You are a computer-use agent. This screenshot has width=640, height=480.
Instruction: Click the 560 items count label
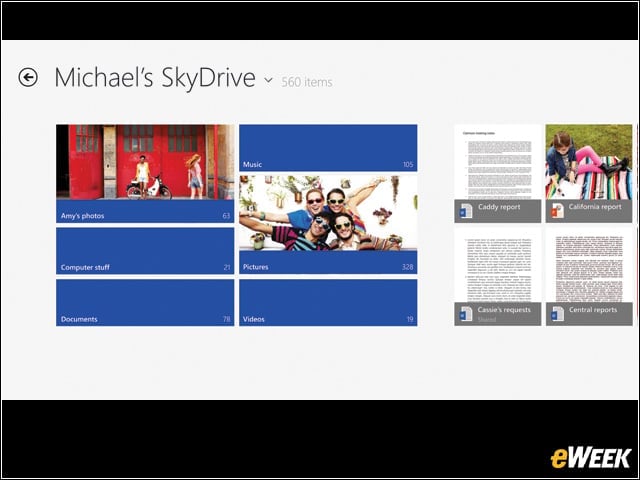(x=307, y=82)
